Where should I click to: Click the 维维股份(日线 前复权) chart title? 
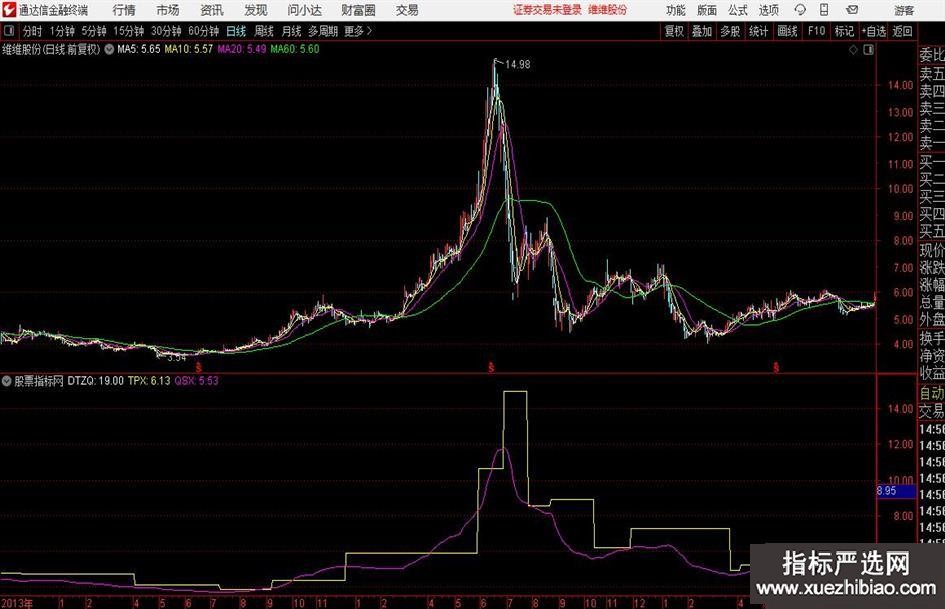(x=51, y=49)
